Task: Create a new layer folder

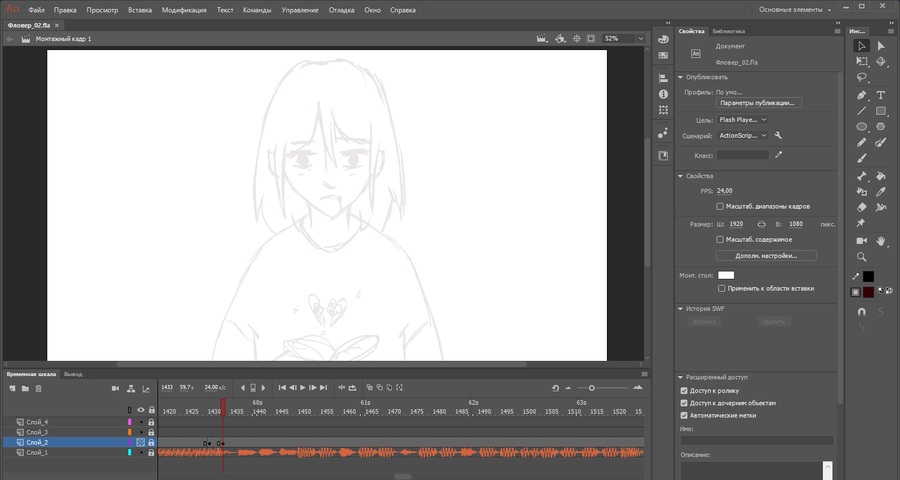Action: point(25,389)
